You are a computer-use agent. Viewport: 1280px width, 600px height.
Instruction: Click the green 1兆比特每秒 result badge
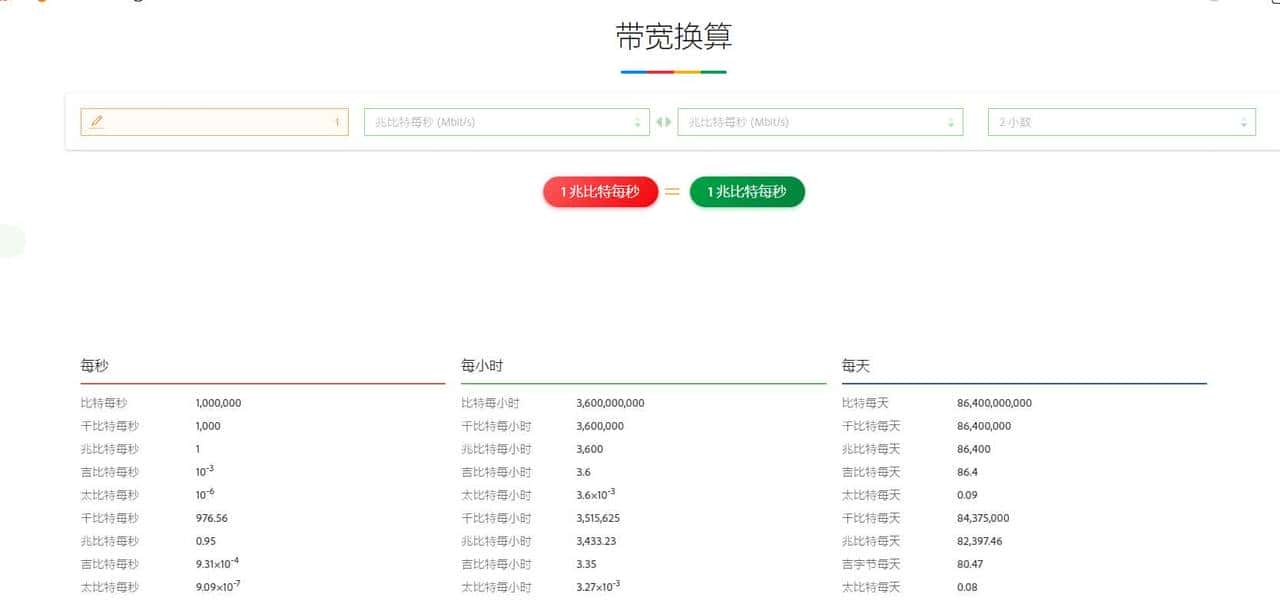pyautogui.click(x=747, y=191)
